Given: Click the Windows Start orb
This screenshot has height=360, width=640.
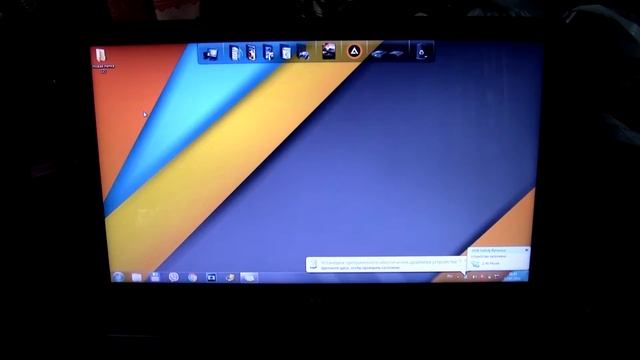Looking at the screenshot, I should (118, 277).
